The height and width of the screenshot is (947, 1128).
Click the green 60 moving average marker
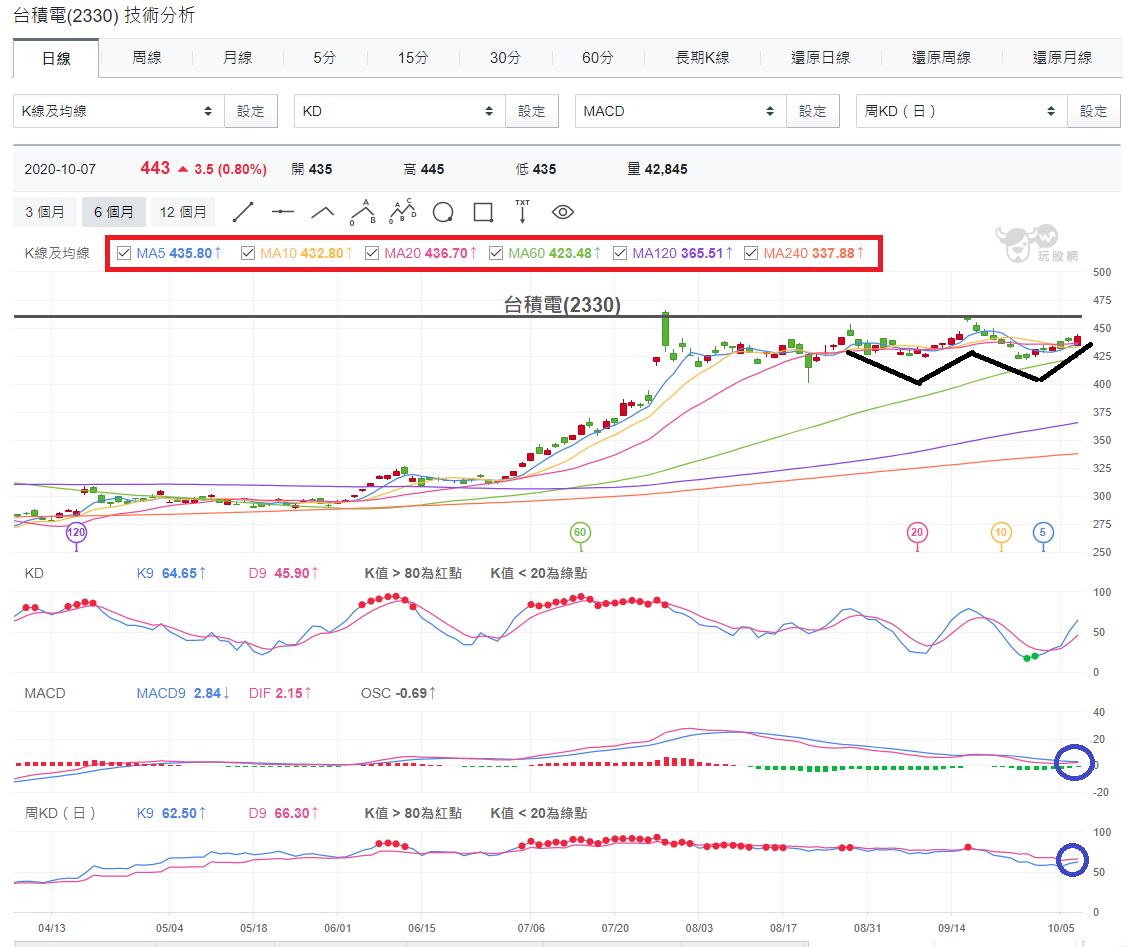[580, 533]
